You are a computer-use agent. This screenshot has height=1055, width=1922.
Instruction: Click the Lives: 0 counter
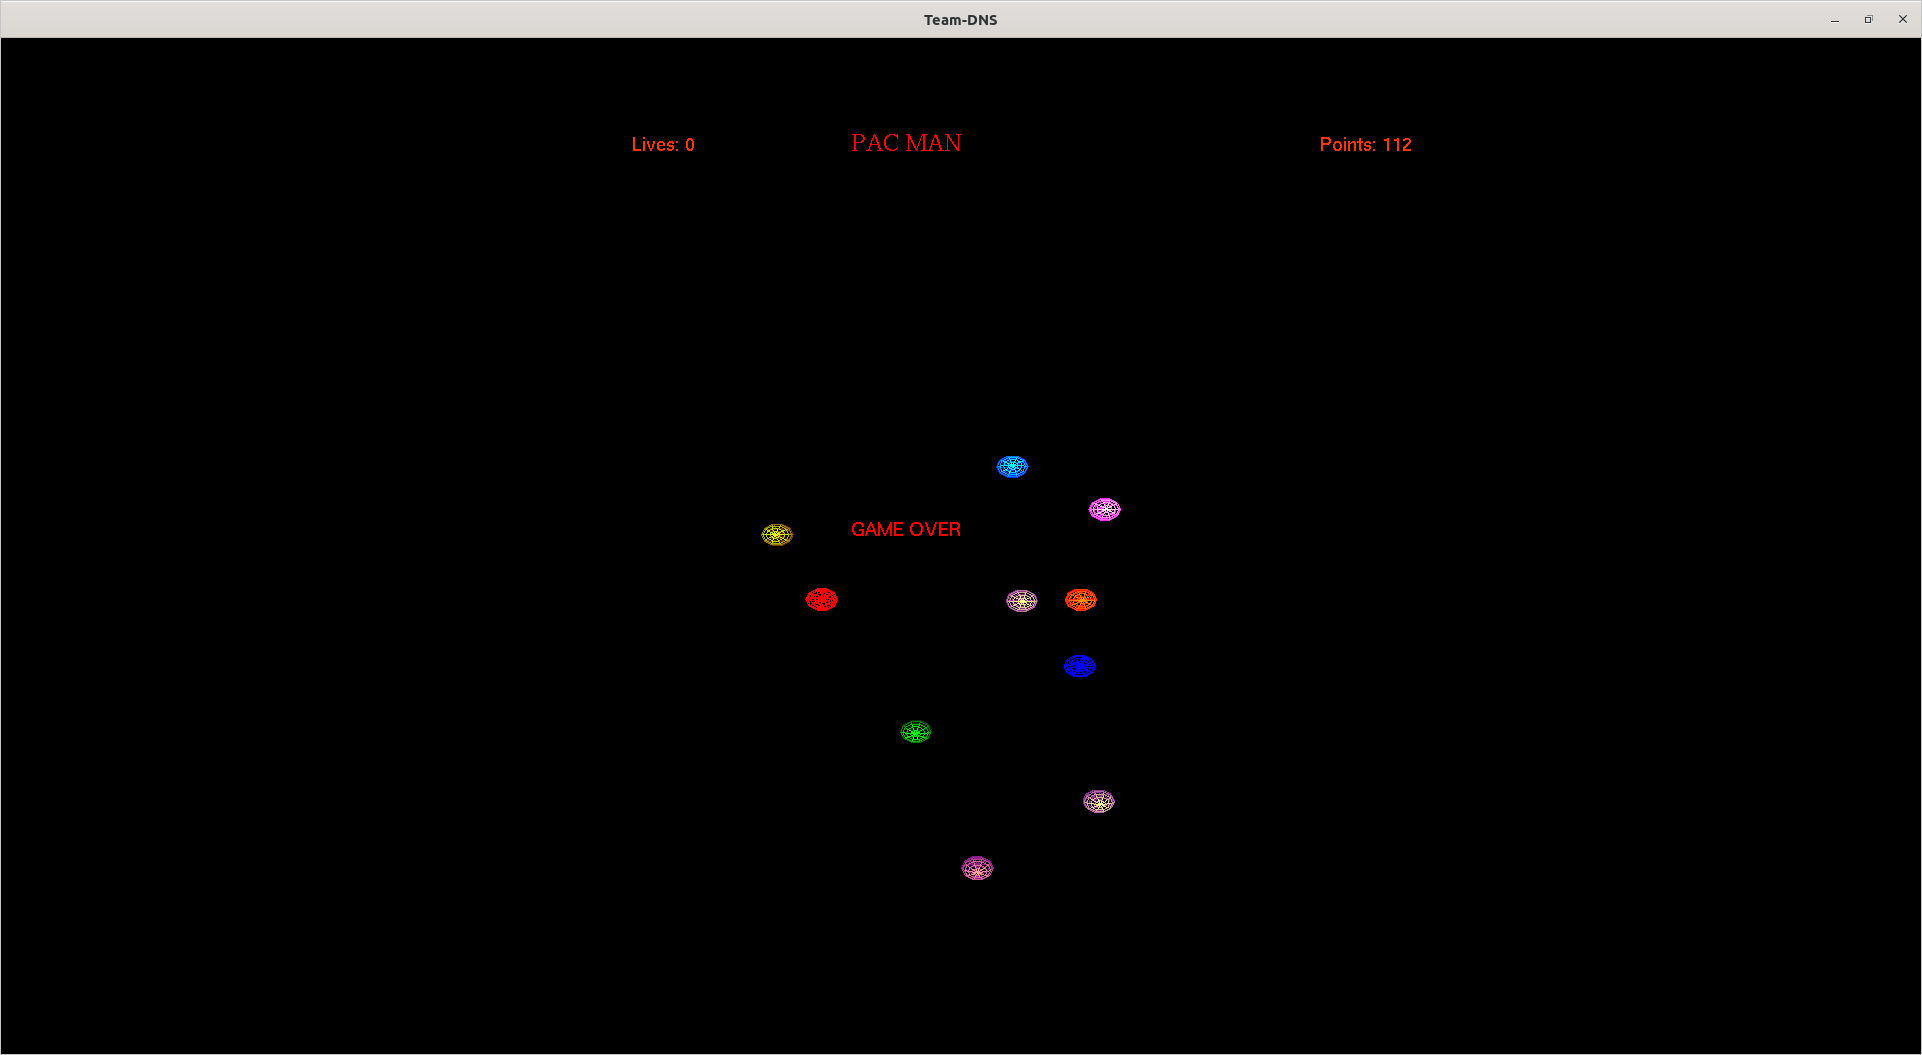click(x=663, y=145)
